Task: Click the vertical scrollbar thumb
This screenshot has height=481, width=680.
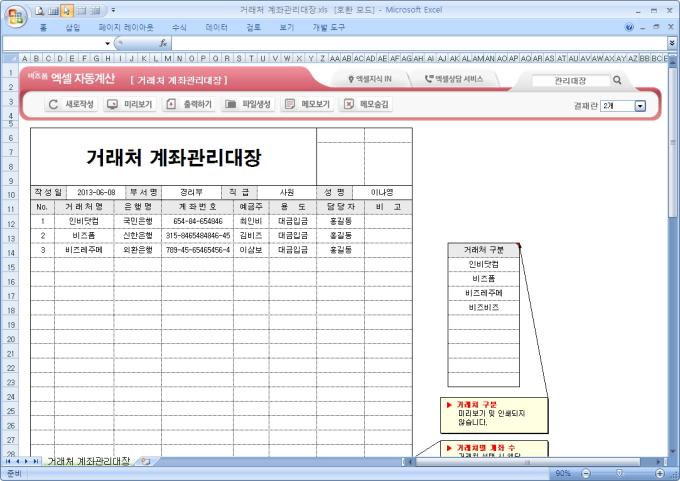Action: [x=673, y=142]
